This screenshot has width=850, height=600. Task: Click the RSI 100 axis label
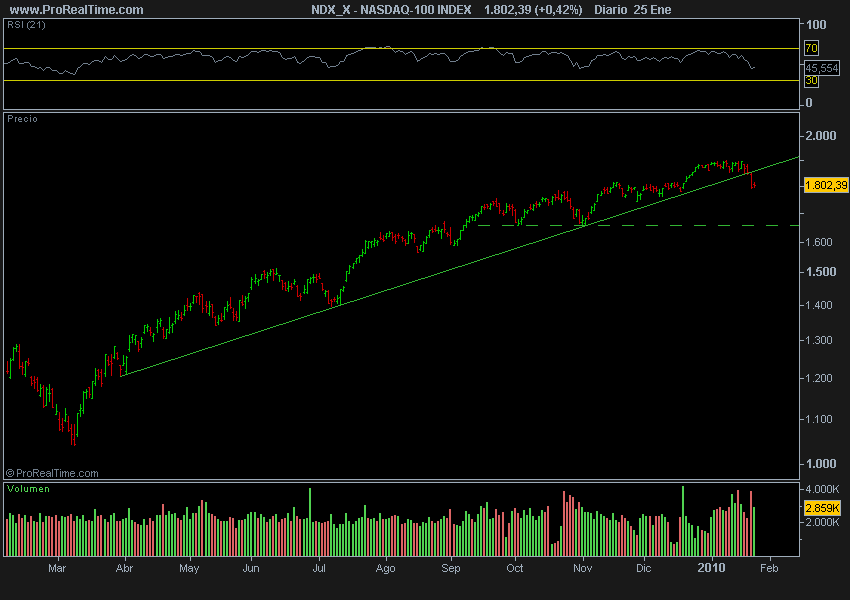coord(816,24)
